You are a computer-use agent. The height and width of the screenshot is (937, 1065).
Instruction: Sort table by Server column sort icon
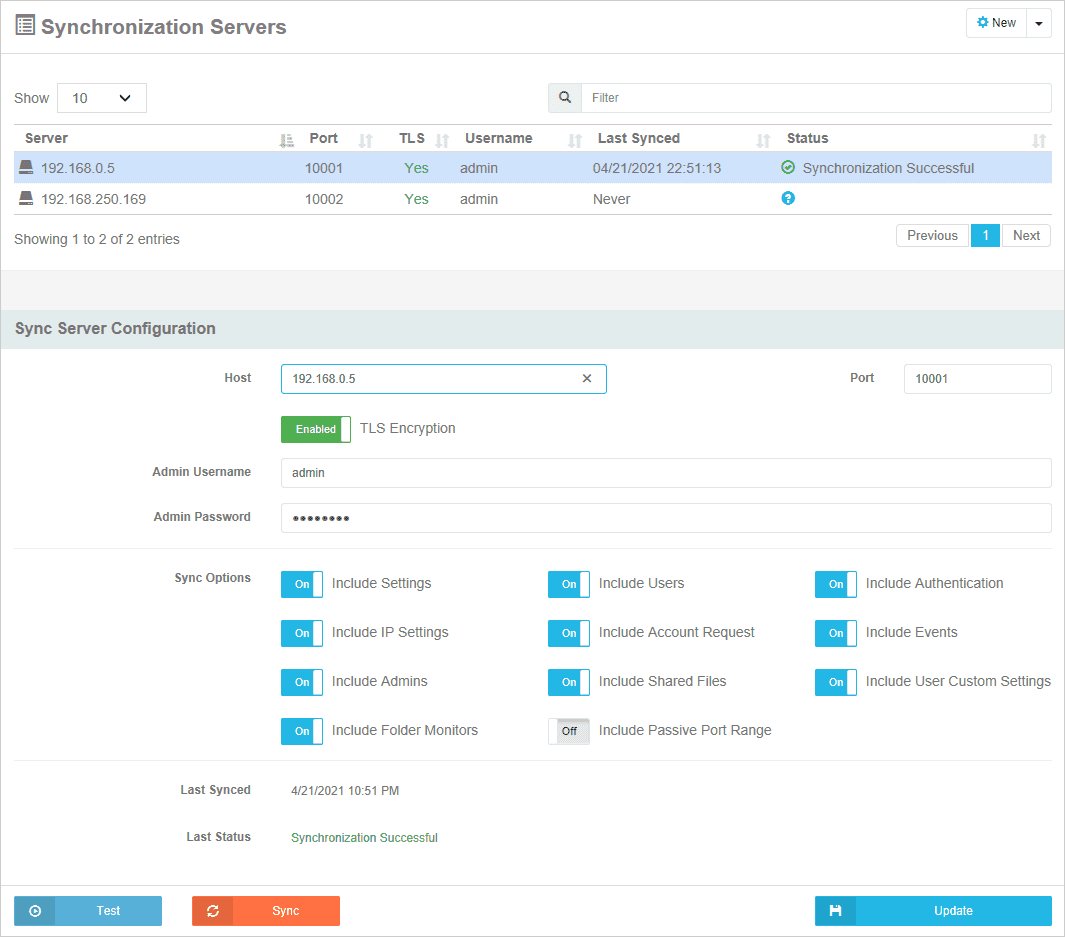(286, 140)
